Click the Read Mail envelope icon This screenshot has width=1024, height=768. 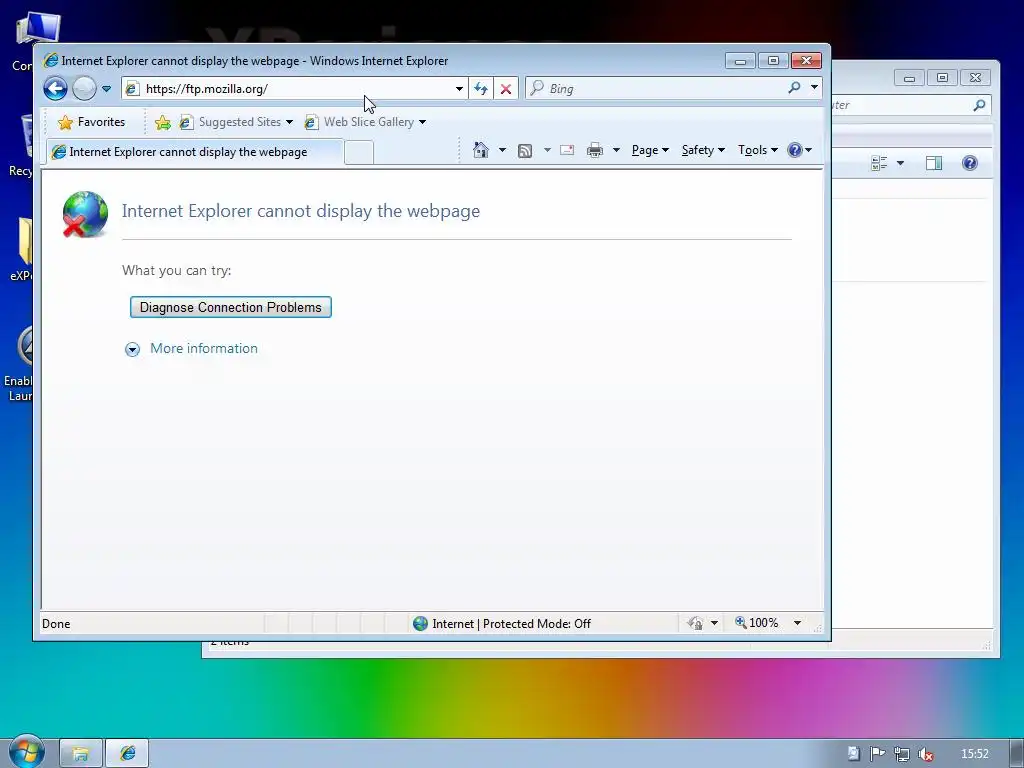567,150
